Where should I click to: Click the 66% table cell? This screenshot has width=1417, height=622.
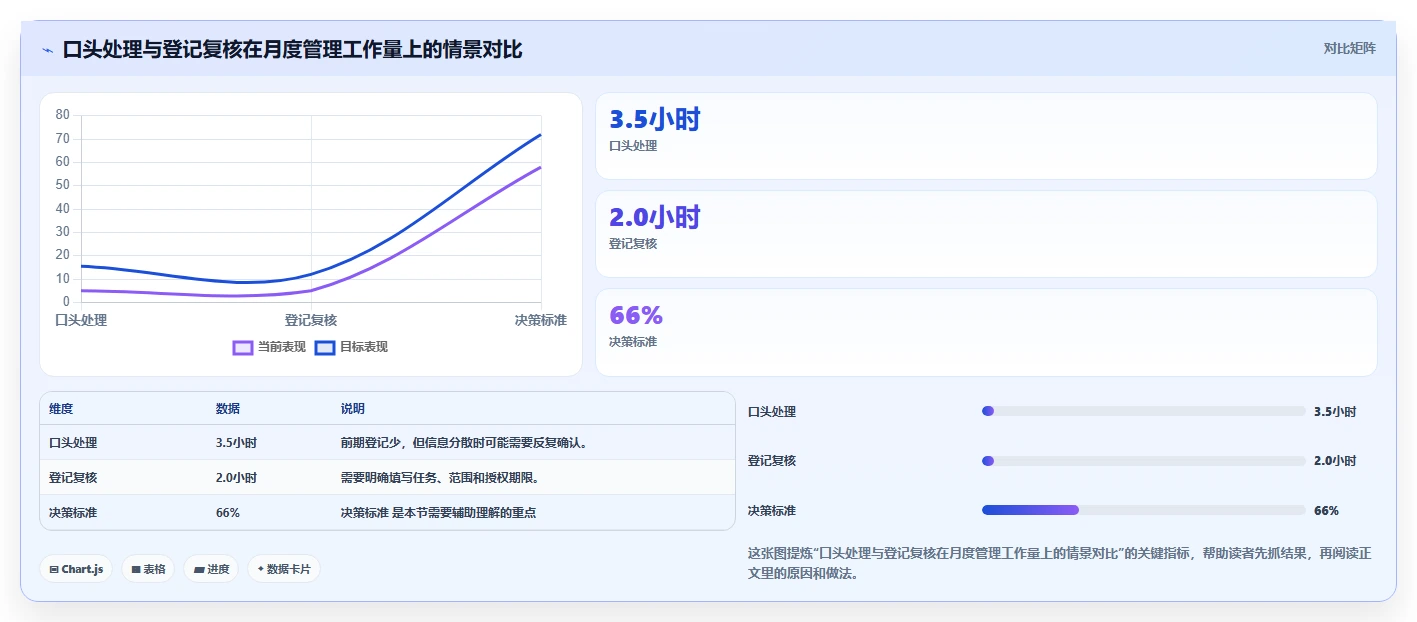[x=228, y=513]
